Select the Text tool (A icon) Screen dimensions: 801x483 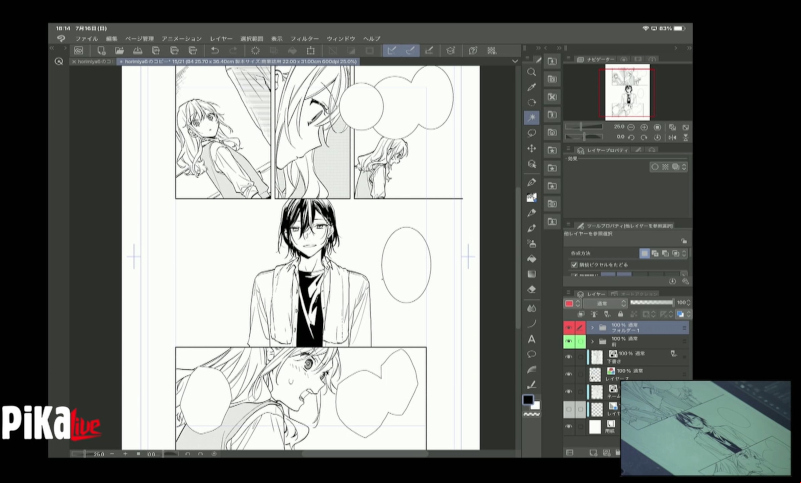pos(531,339)
